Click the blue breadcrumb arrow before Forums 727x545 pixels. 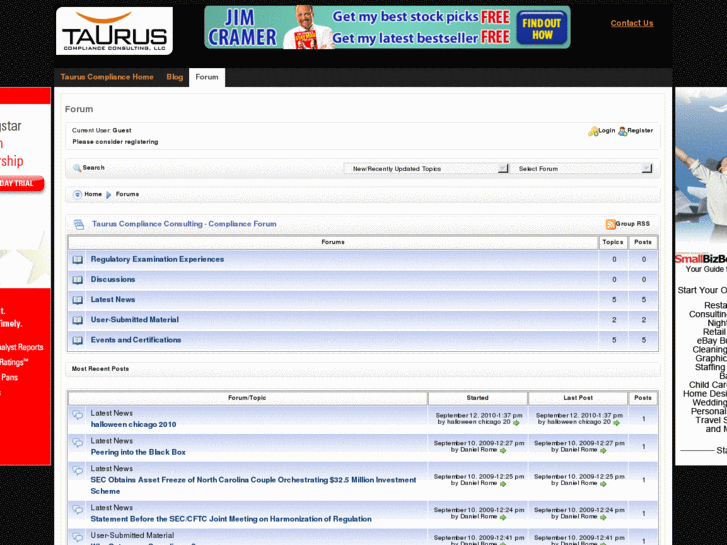[108, 195]
